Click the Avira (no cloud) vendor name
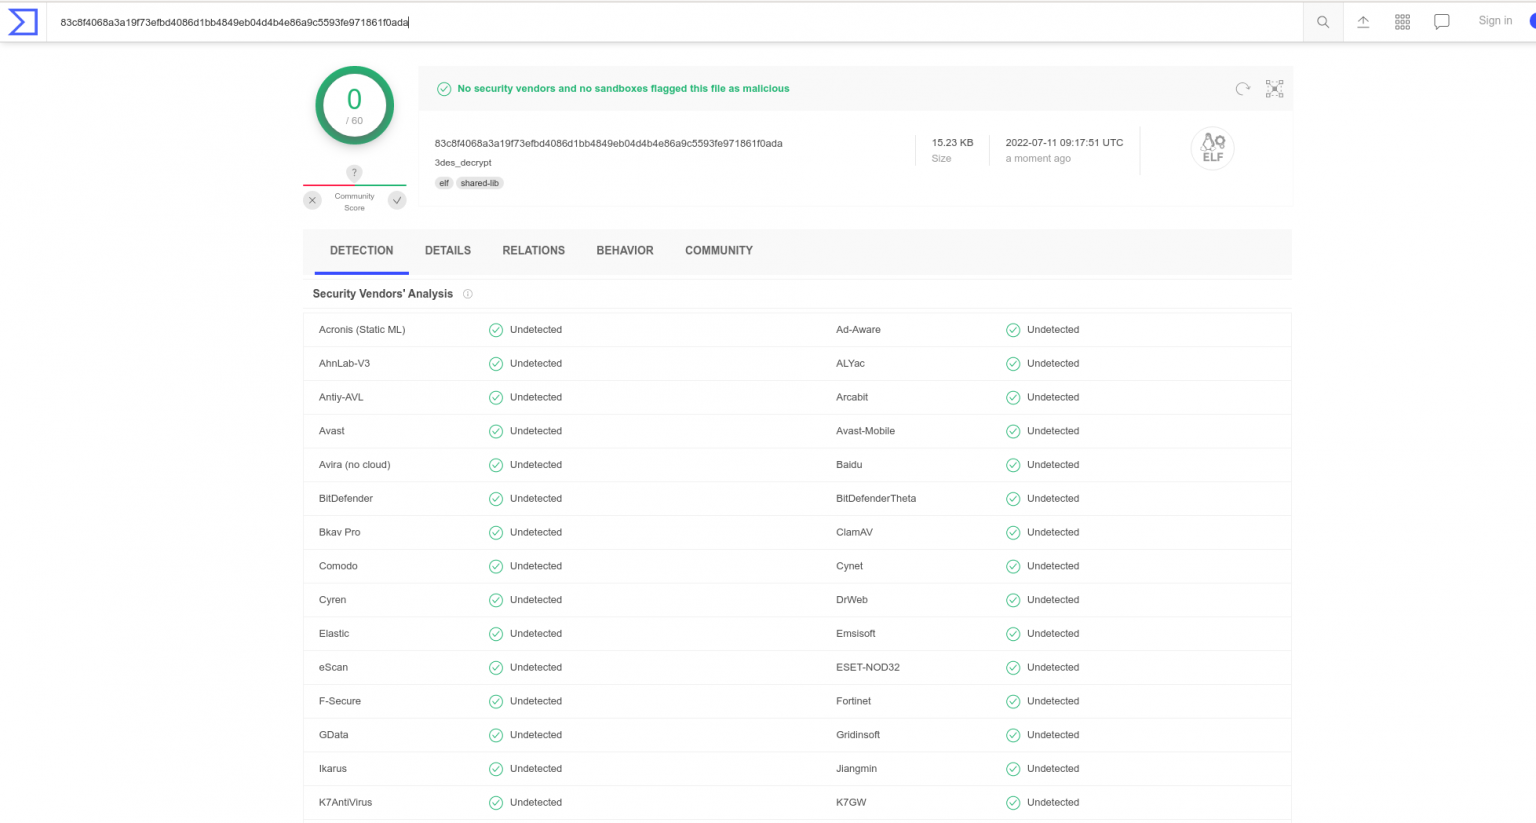1536x823 pixels. pyautogui.click(x=354, y=465)
